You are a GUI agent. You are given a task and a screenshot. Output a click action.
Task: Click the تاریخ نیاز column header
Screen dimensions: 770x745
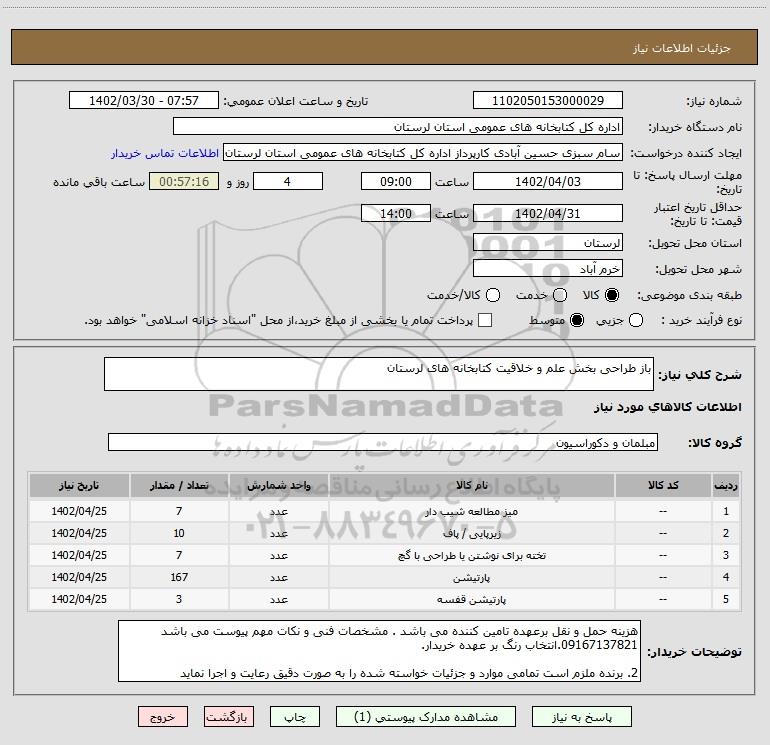[79, 486]
